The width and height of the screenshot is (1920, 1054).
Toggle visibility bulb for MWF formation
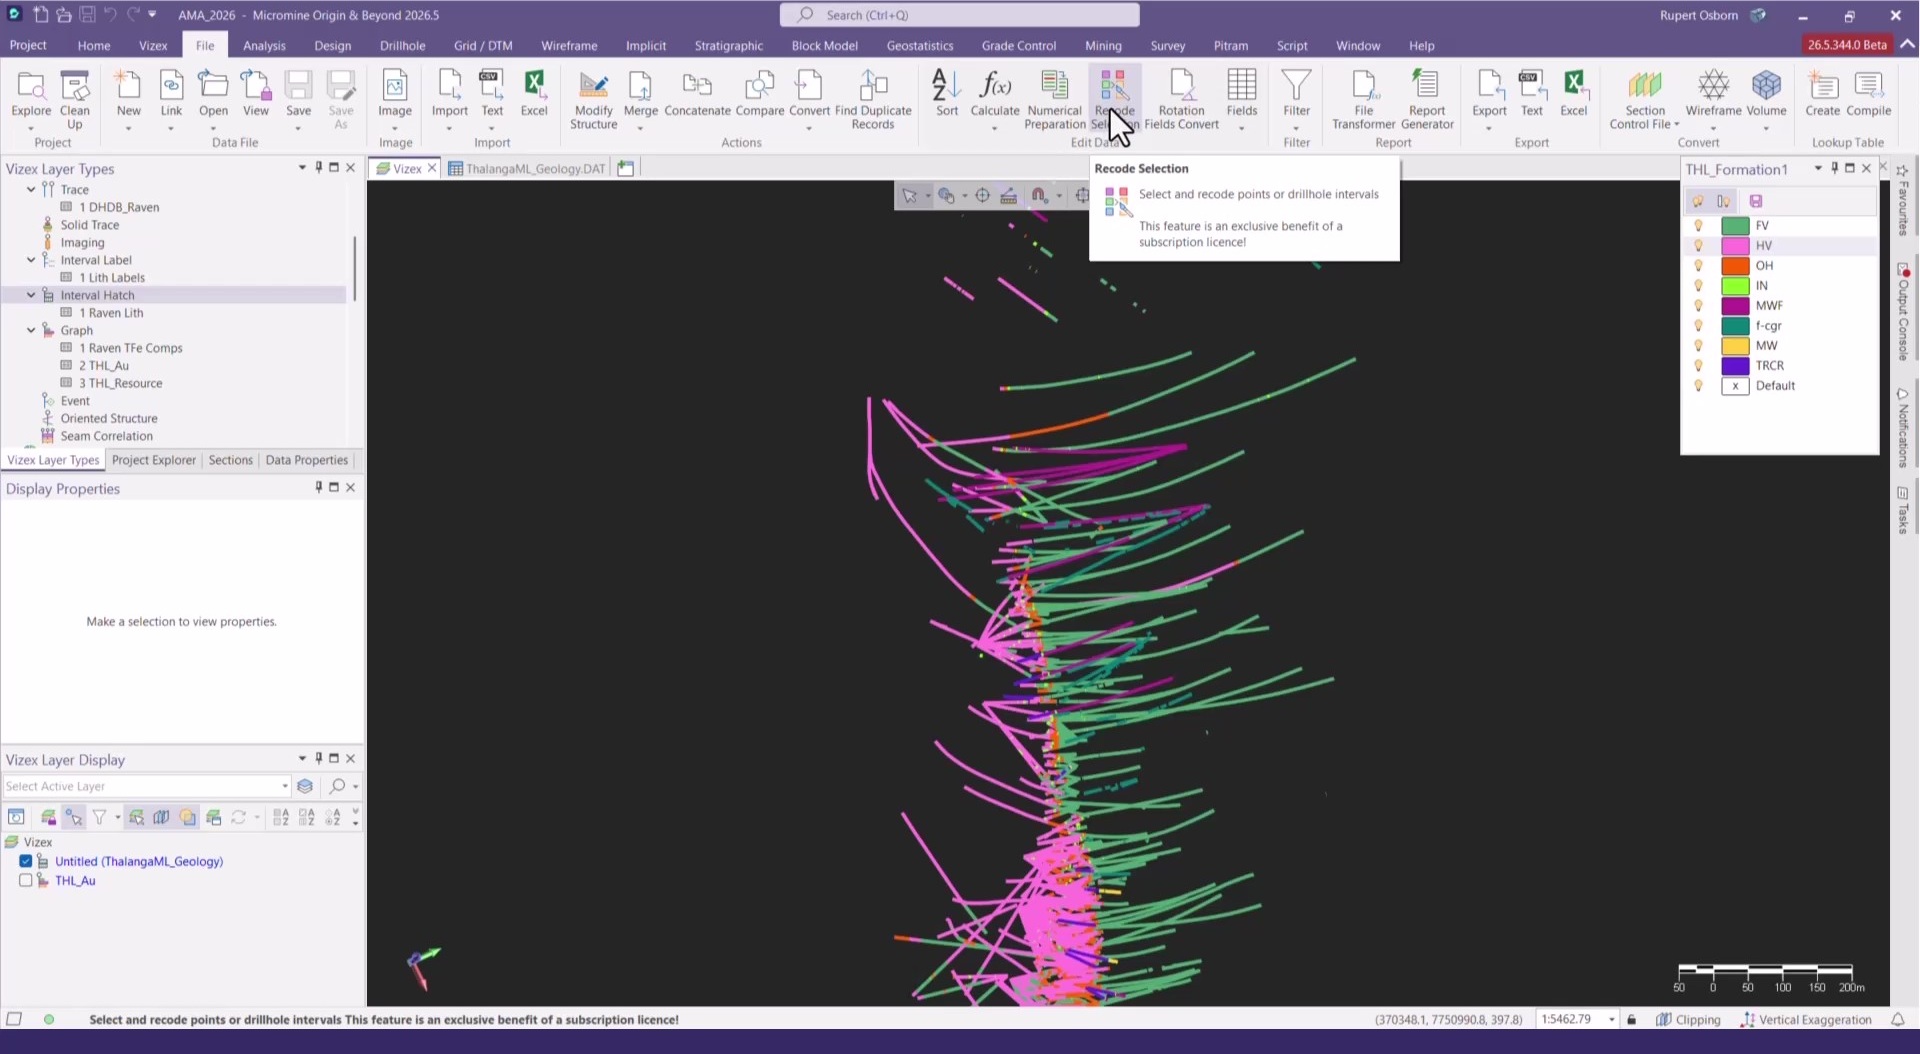click(x=1698, y=305)
